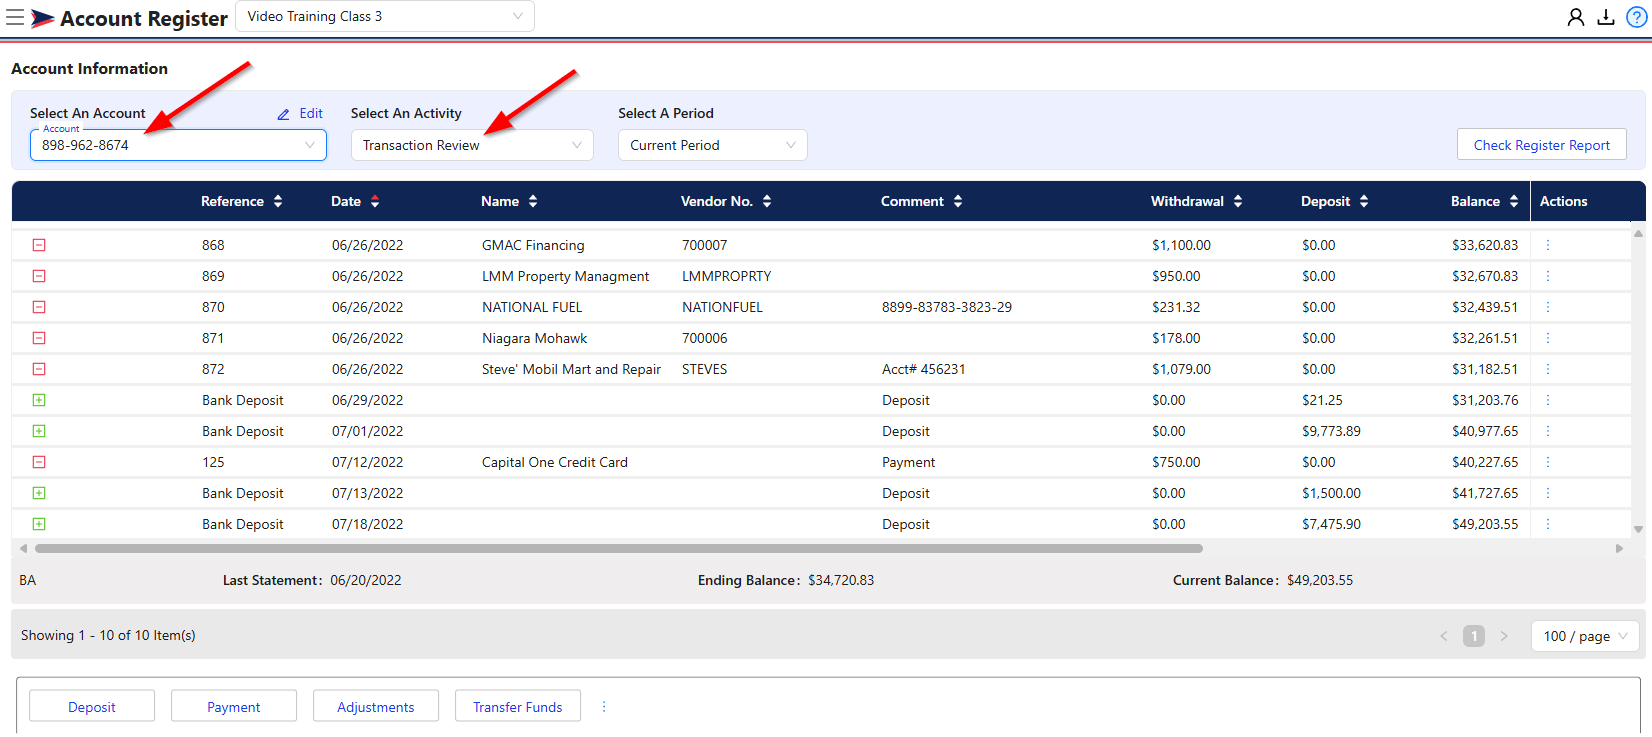Click the Ending Balance $34,720.83 value

pos(841,580)
